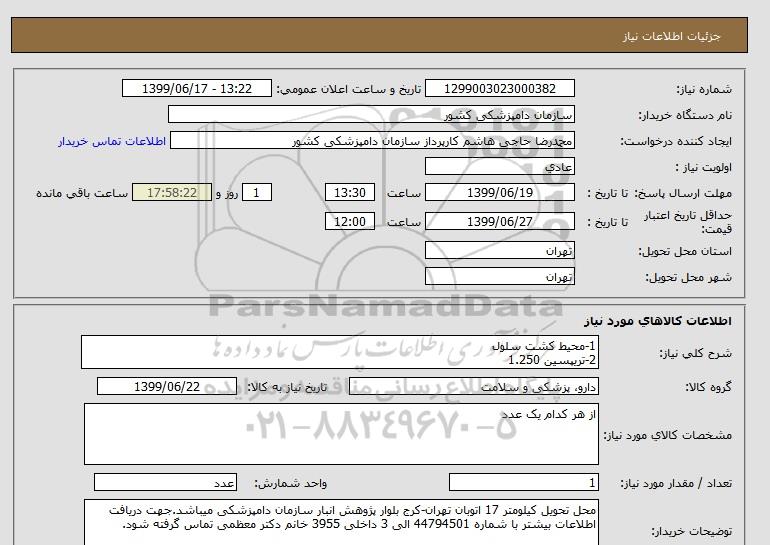Click the label 'تاریخ نیاز به کالا:'
The image size is (770, 545).
coord(287,387)
